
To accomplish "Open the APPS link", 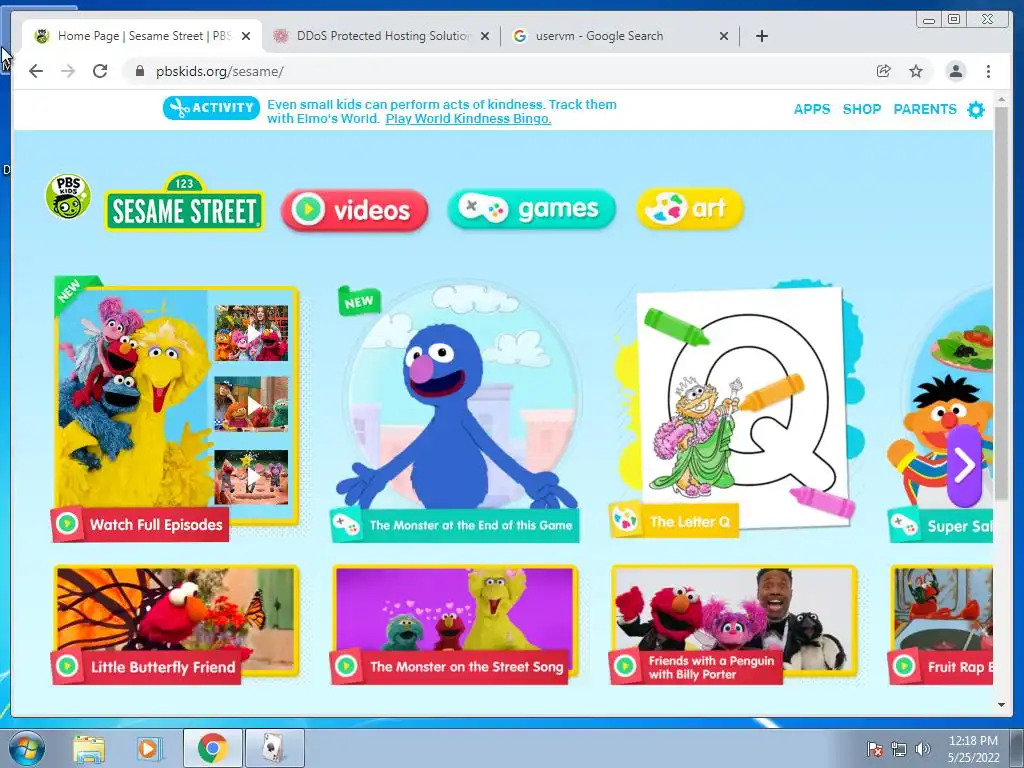I will [x=812, y=109].
